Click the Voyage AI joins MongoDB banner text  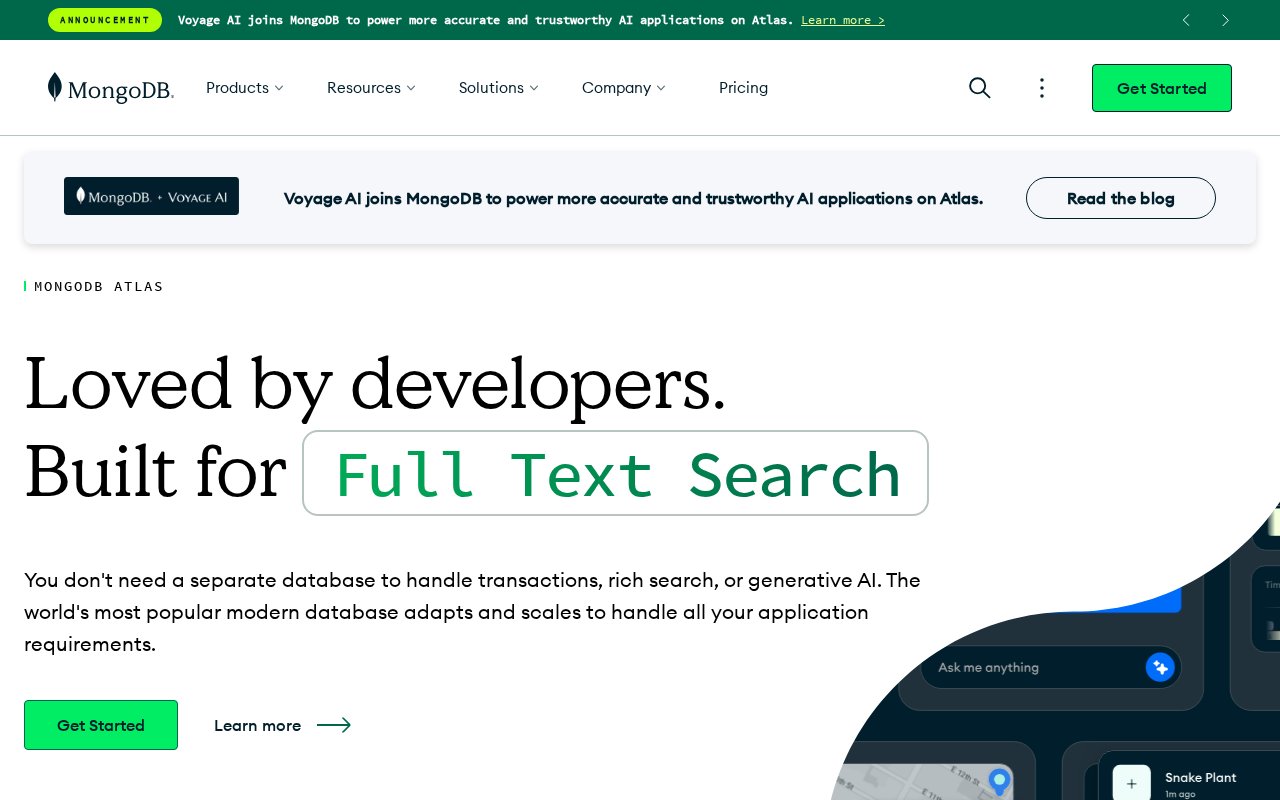pos(633,198)
